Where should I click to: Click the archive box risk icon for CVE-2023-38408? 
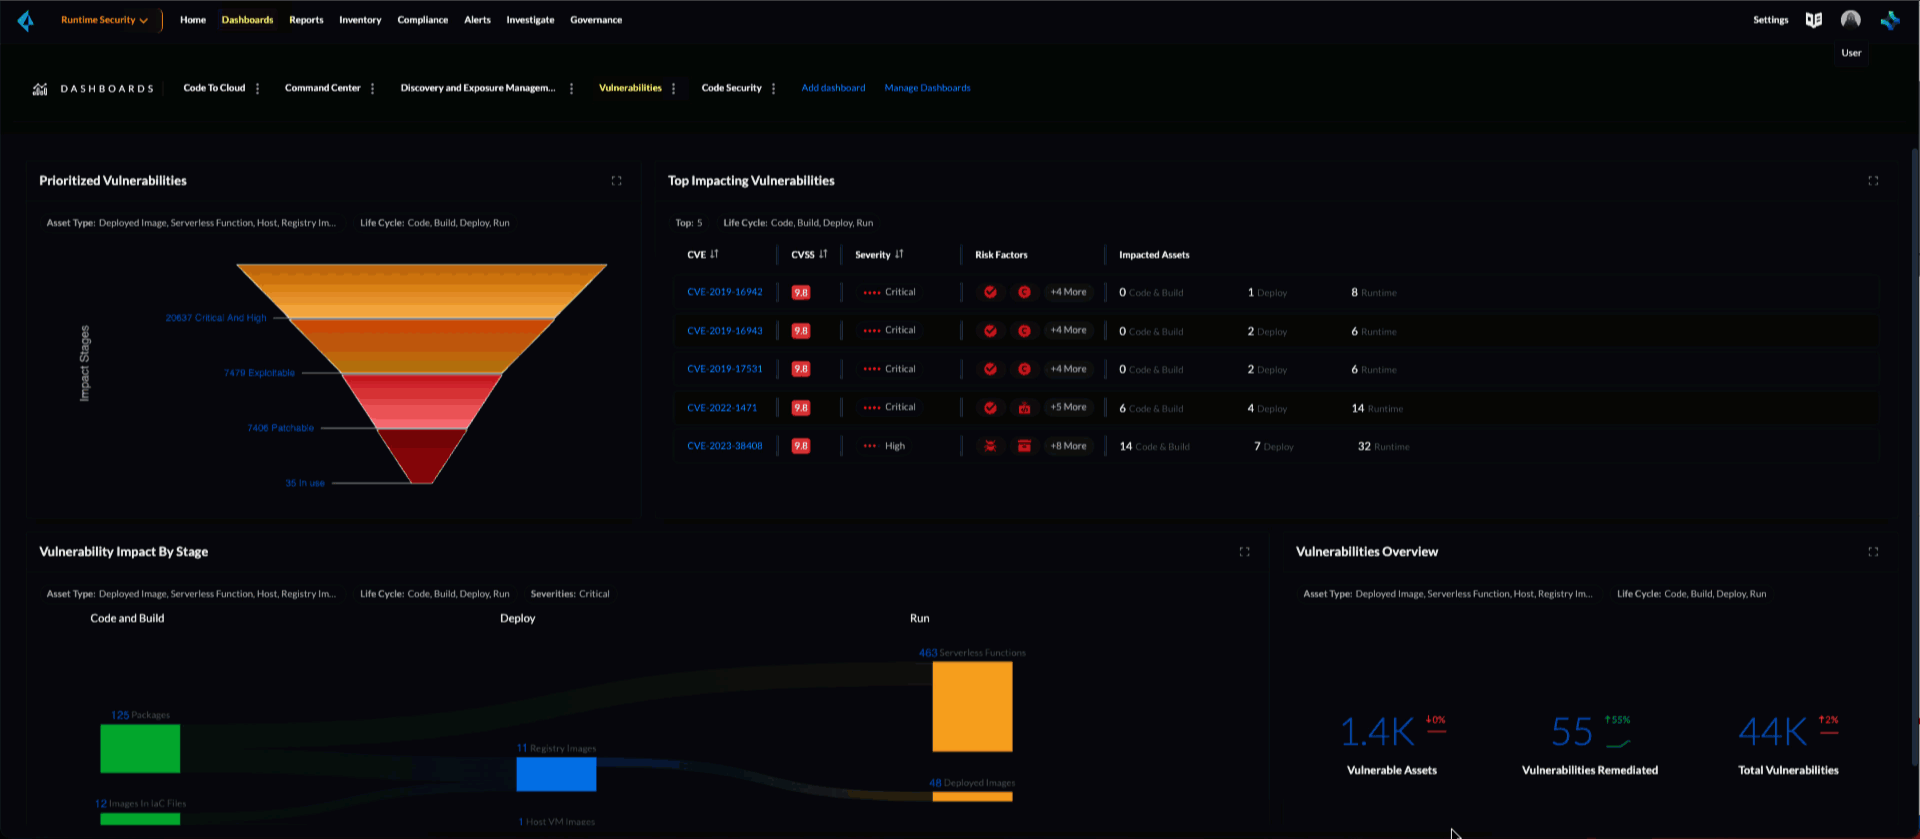coord(1024,446)
